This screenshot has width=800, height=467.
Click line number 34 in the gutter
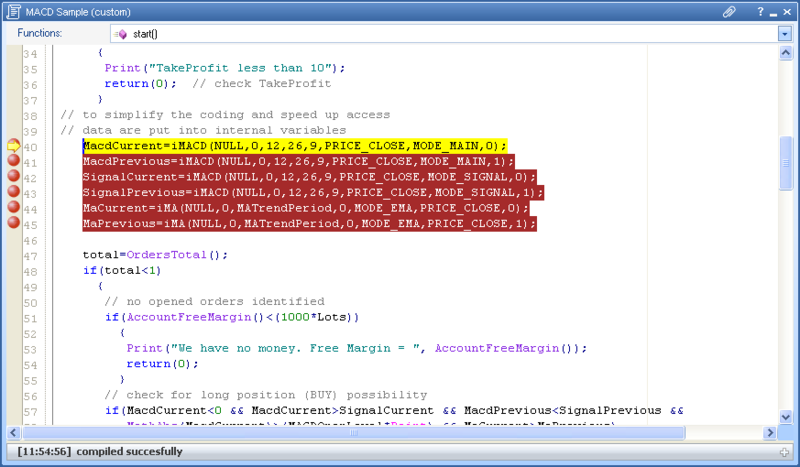[30, 54]
